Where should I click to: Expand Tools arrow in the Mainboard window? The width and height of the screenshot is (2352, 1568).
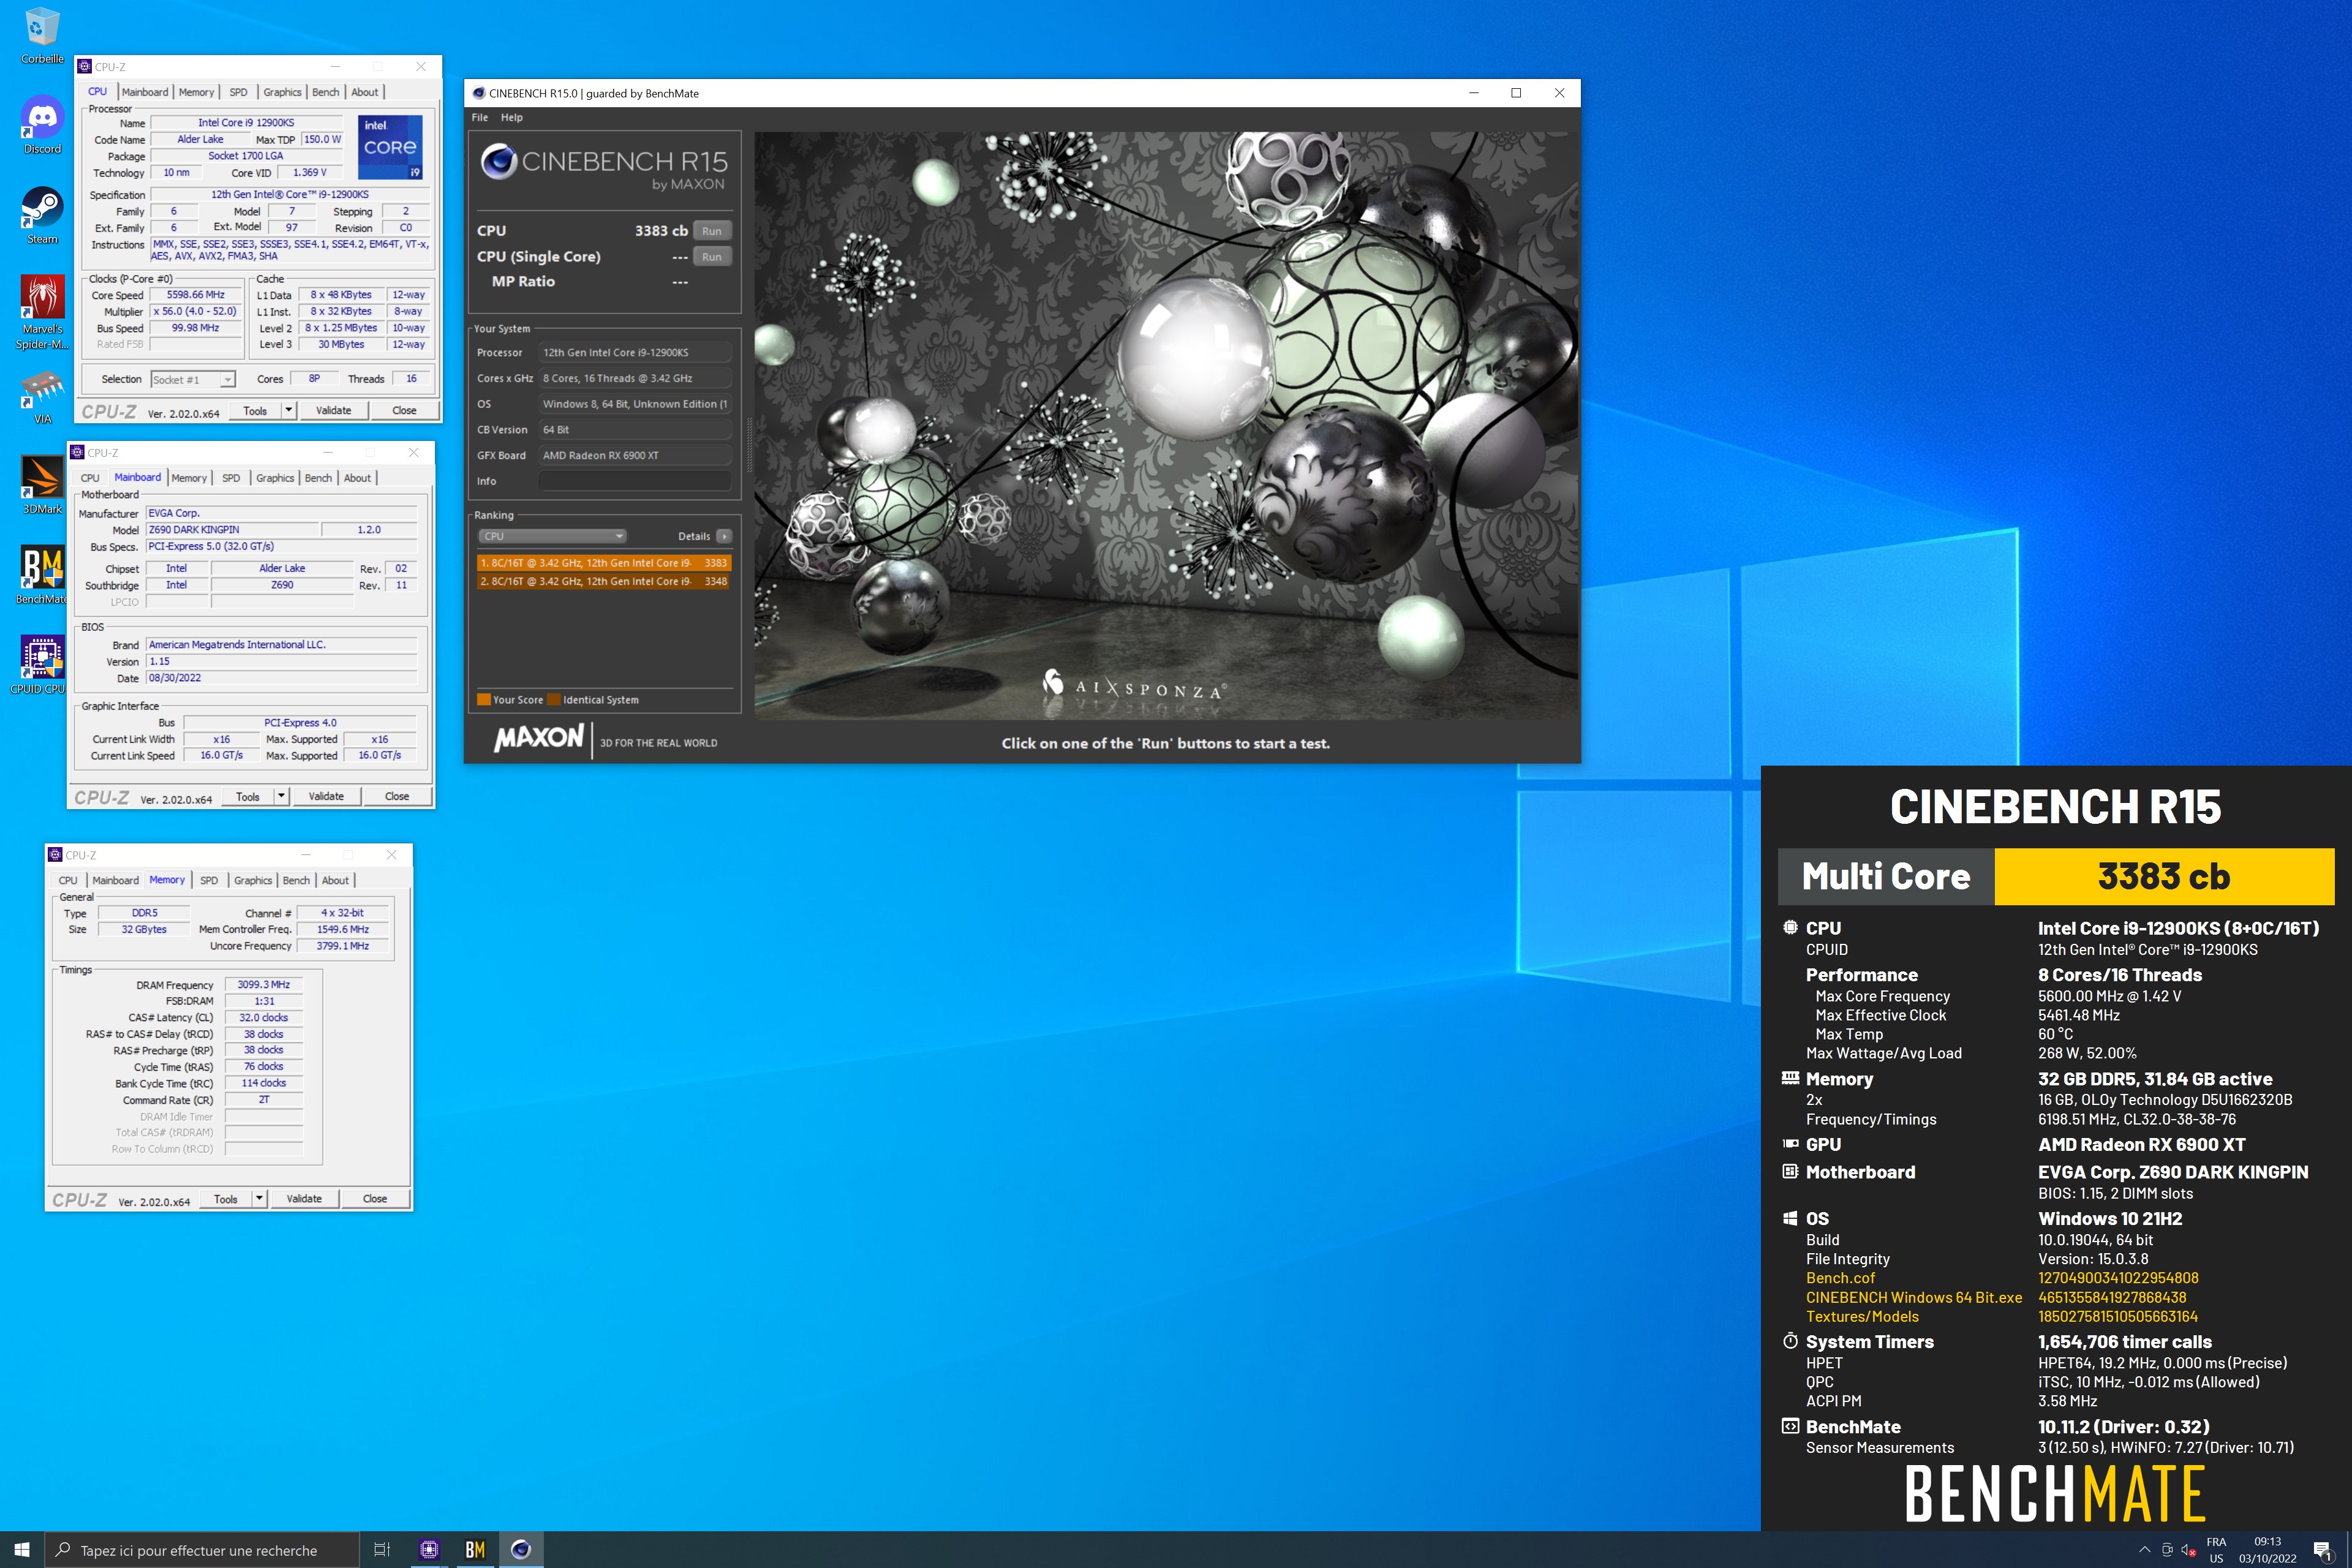[x=281, y=796]
